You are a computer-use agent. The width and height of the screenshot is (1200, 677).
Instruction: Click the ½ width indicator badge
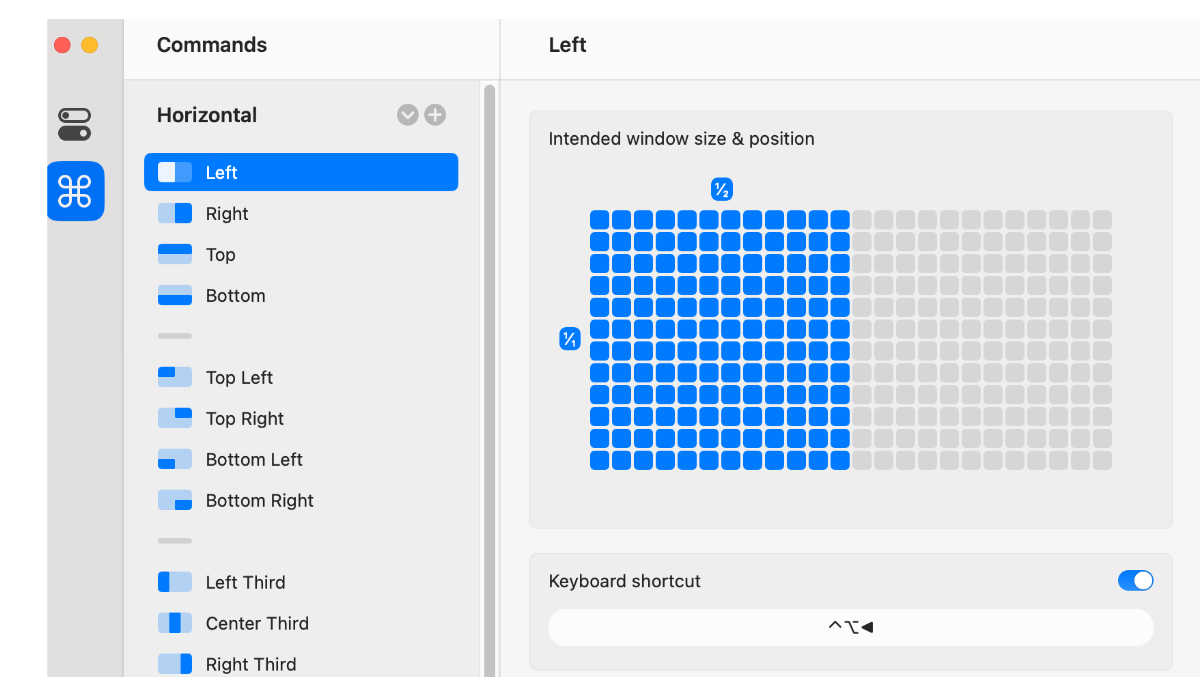[721, 189]
